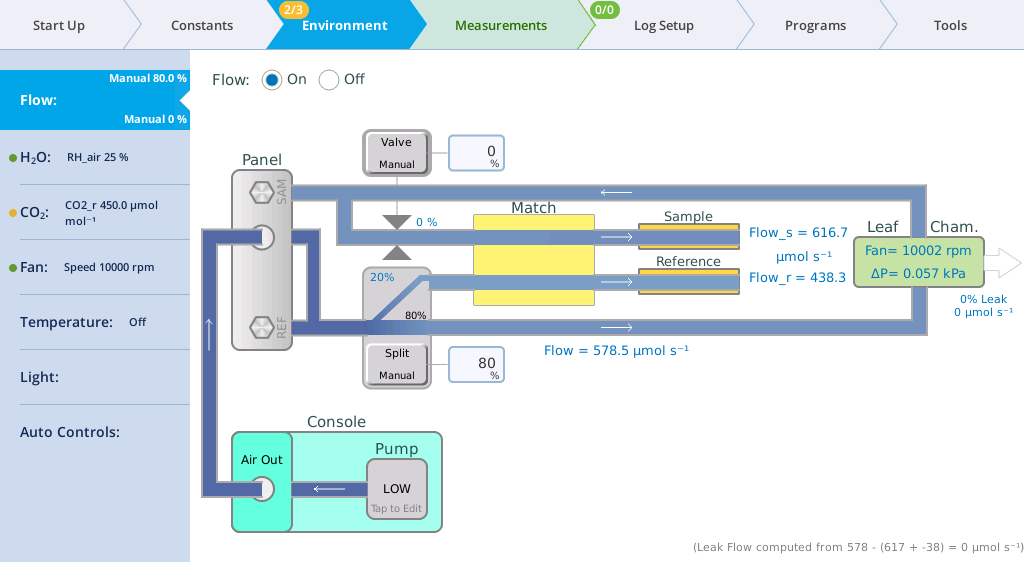1024x562 pixels.
Task: Tap the Pump LOW edit button
Action: click(x=397, y=489)
